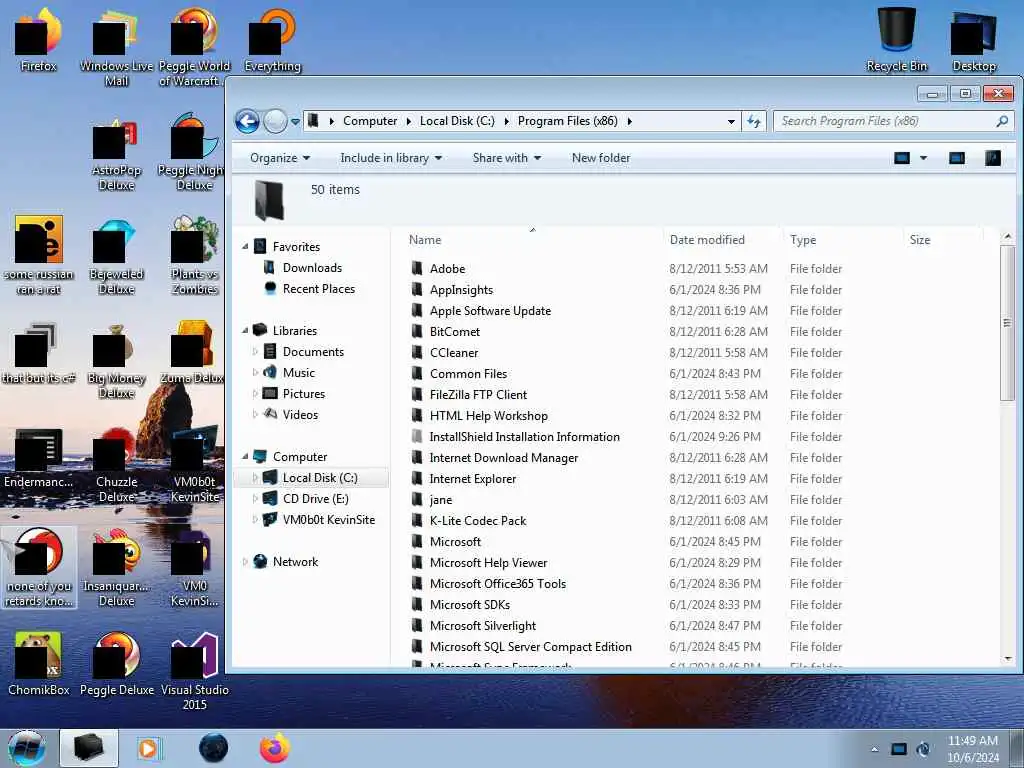The height and width of the screenshot is (768, 1024).
Task: Click the Explorer Help icon
Action: 993,158
